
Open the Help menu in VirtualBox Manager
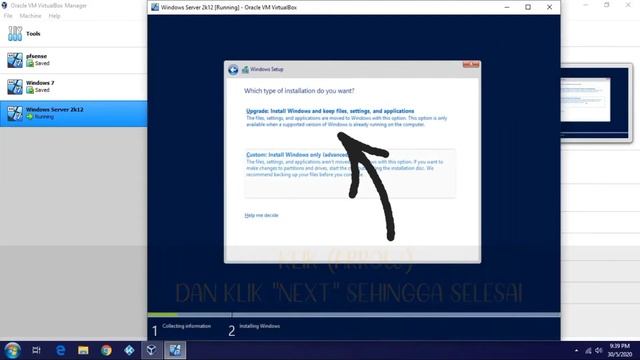pos(54,16)
